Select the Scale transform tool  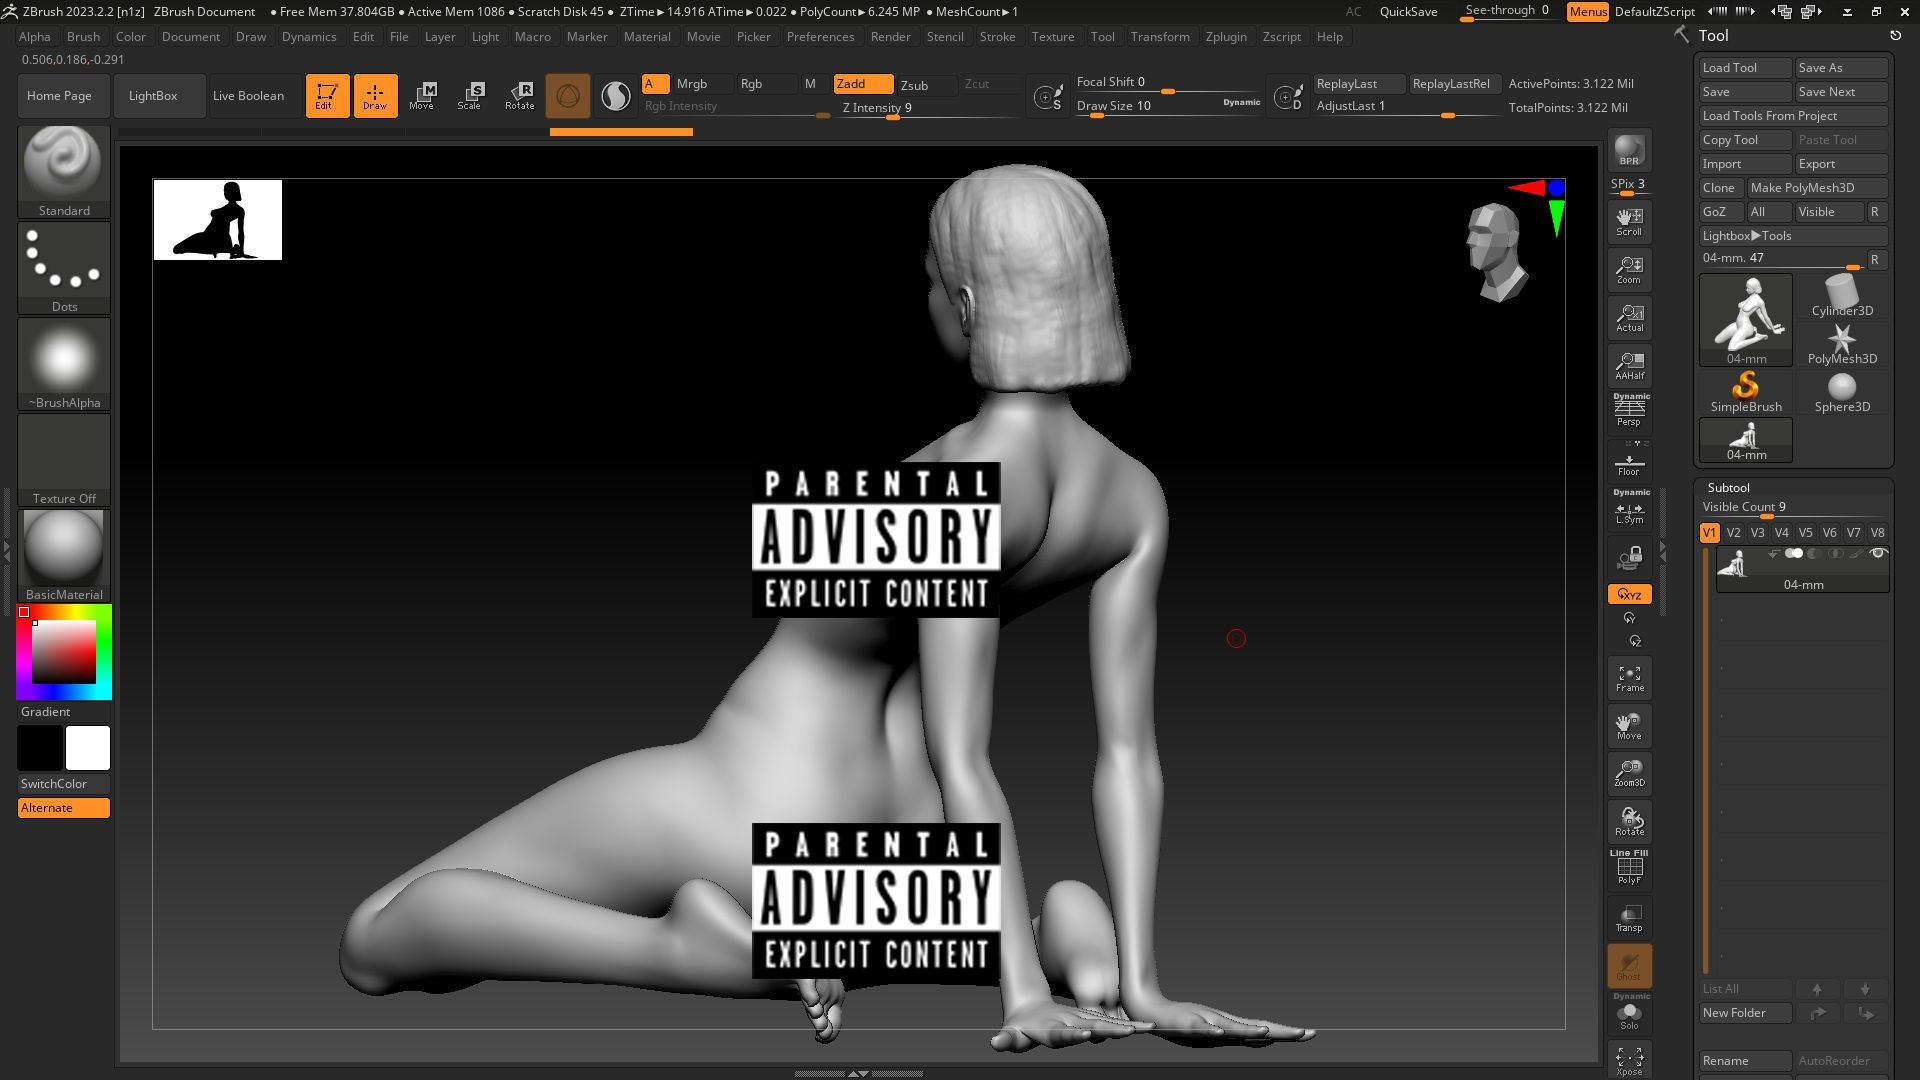point(470,96)
